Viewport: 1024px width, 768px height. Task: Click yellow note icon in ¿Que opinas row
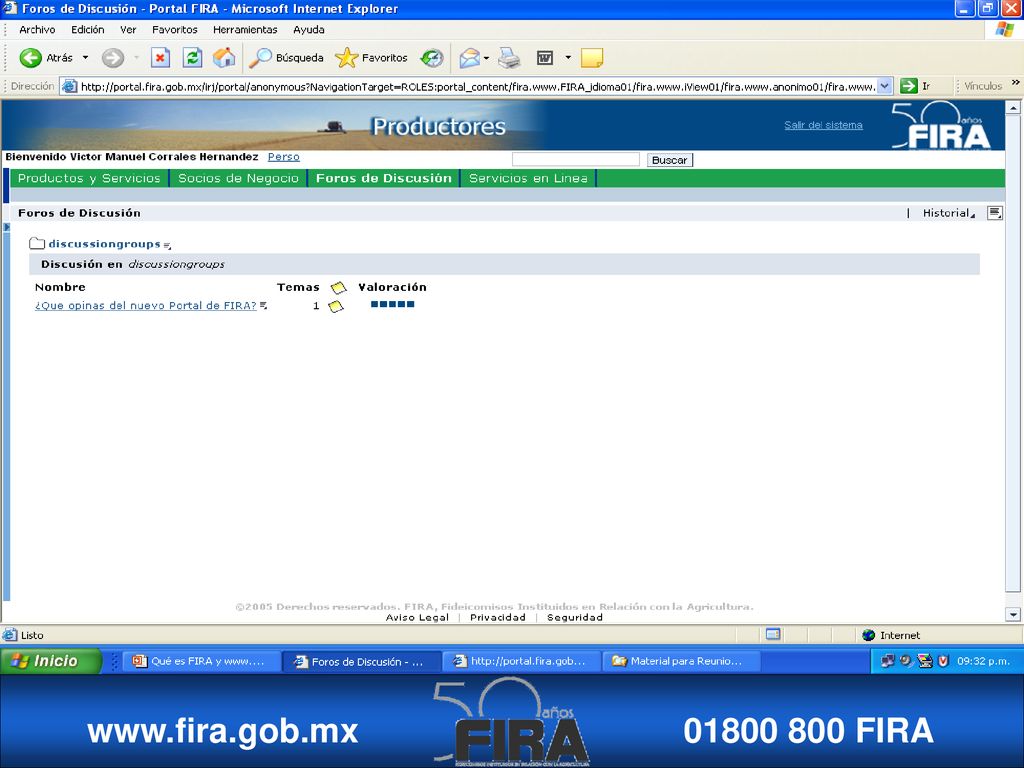[336, 306]
